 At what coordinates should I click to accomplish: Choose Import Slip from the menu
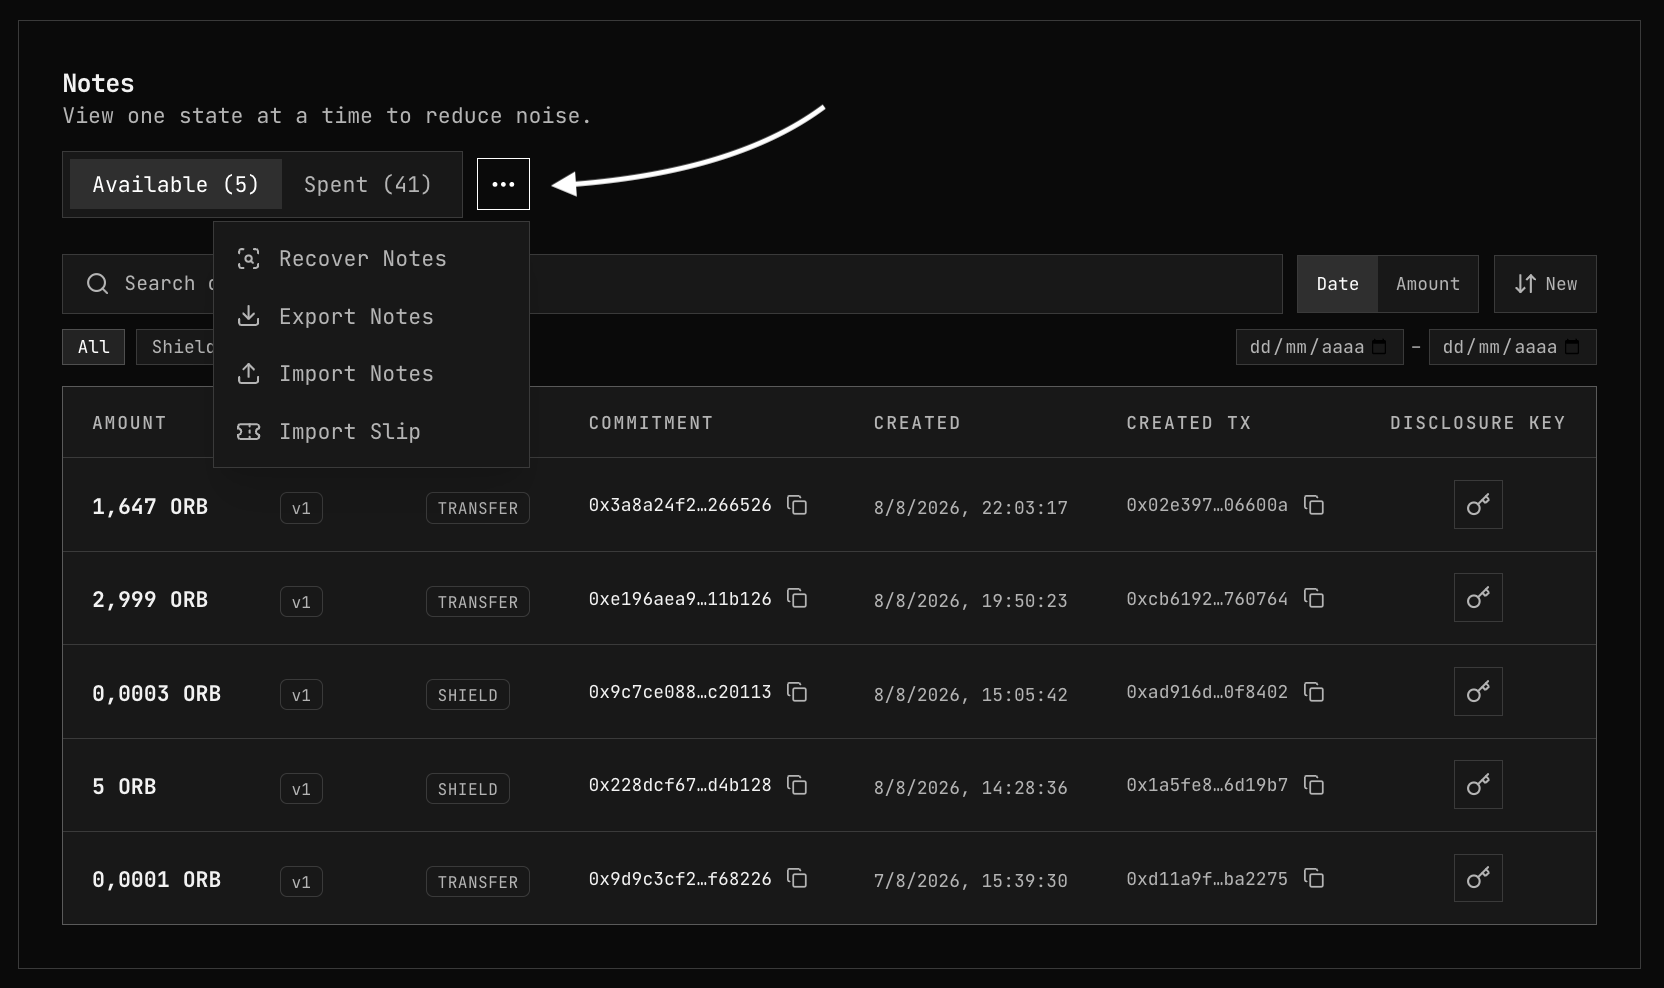(371, 432)
